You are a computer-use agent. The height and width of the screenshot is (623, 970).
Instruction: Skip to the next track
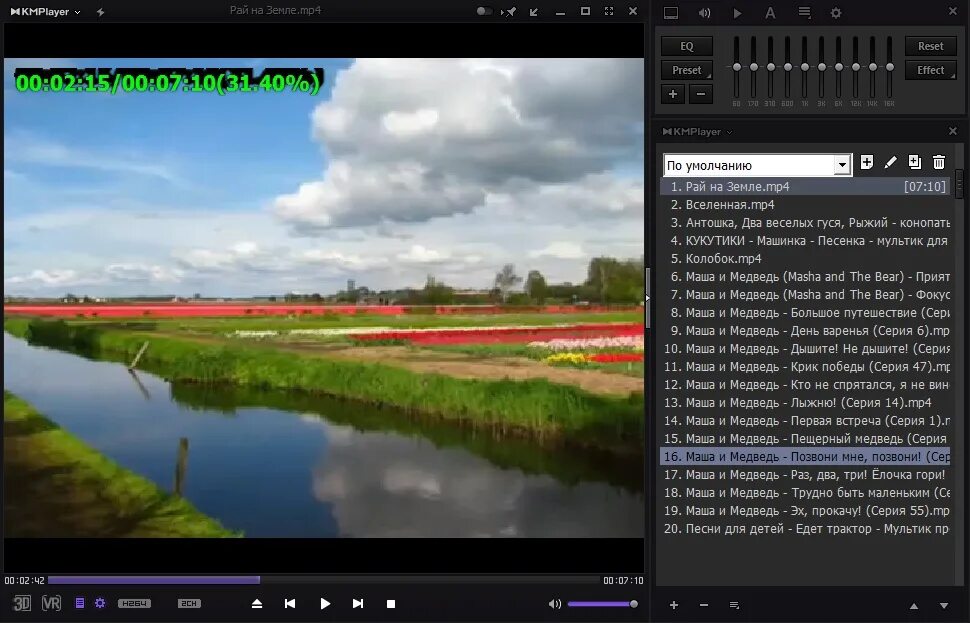358,604
